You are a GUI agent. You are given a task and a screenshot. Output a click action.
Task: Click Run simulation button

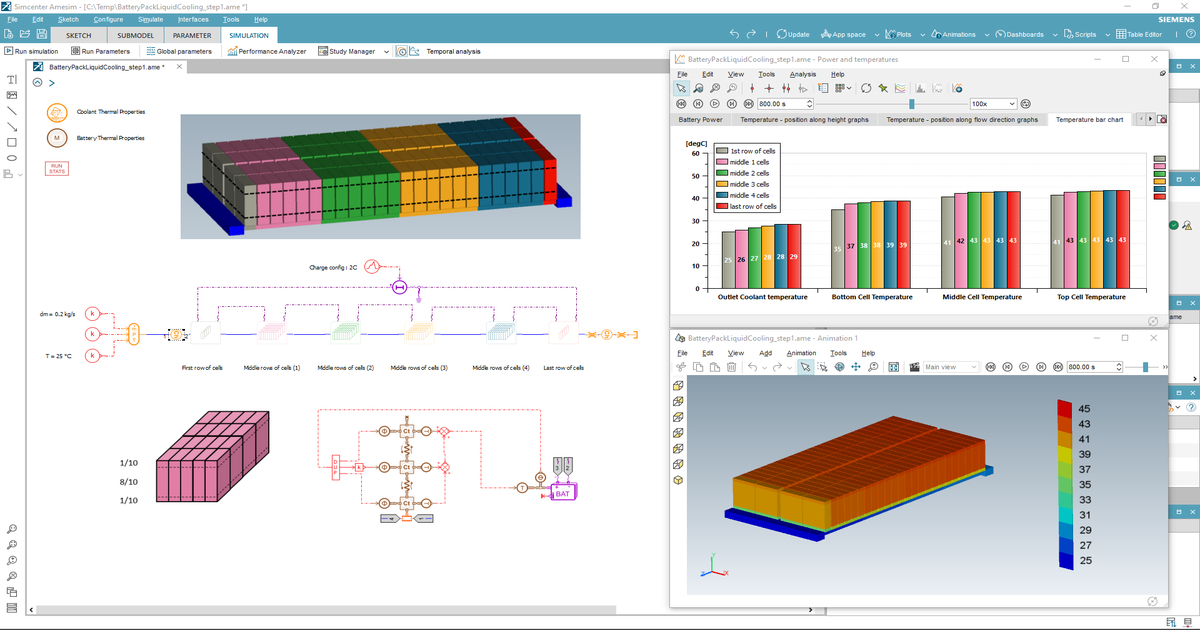click(x=31, y=52)
